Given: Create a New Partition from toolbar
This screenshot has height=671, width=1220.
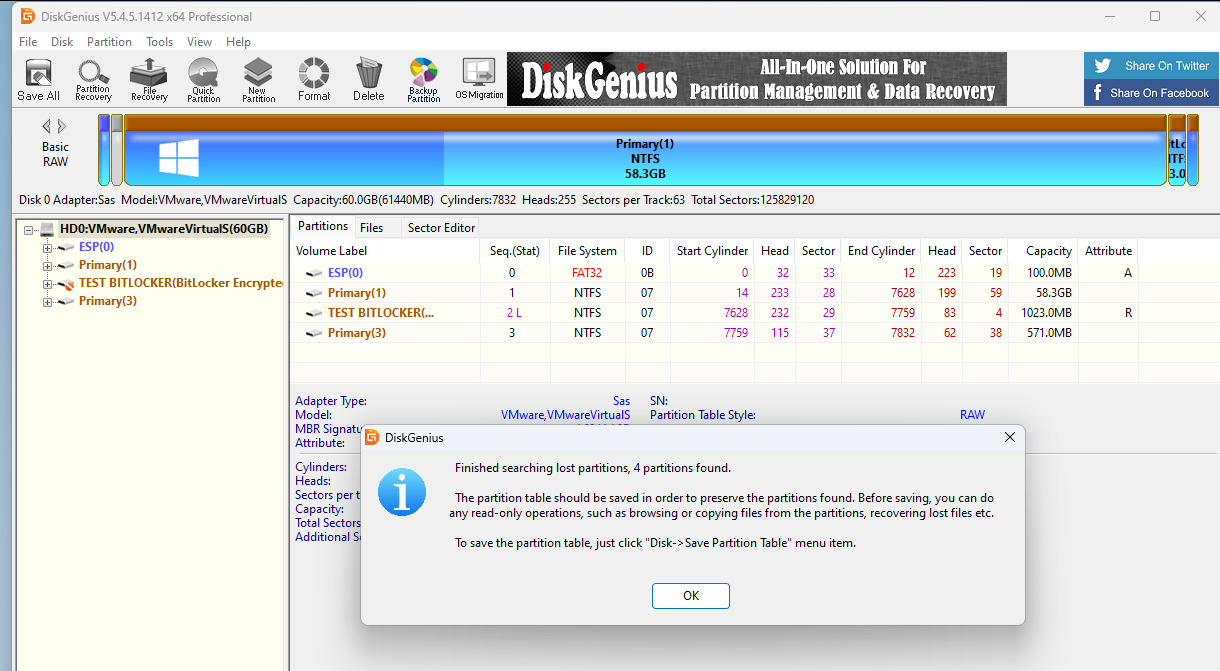Looking at the screenshot, I should click(x=258, y=80).
